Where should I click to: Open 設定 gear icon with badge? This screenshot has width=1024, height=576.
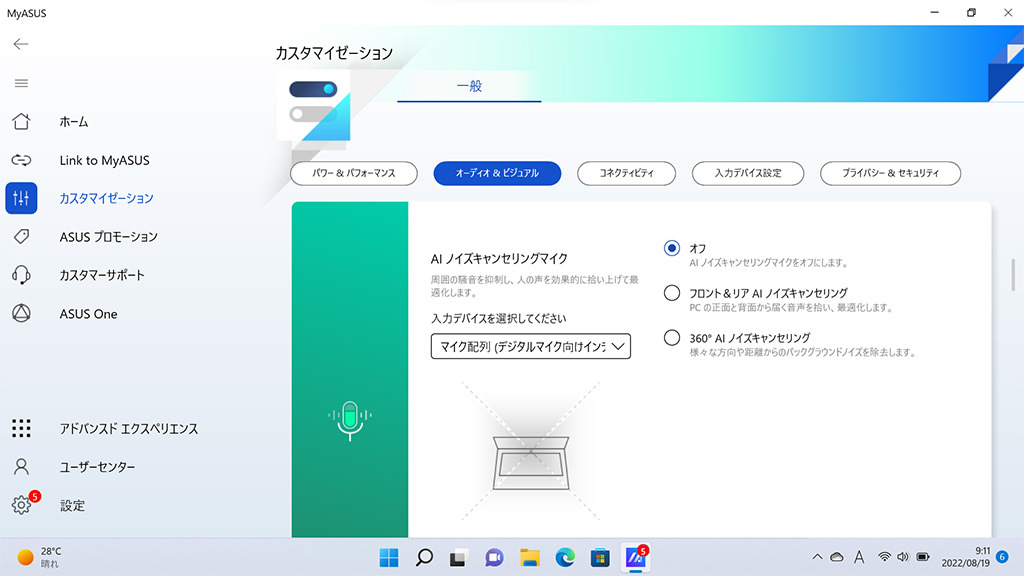coord(21,505)
